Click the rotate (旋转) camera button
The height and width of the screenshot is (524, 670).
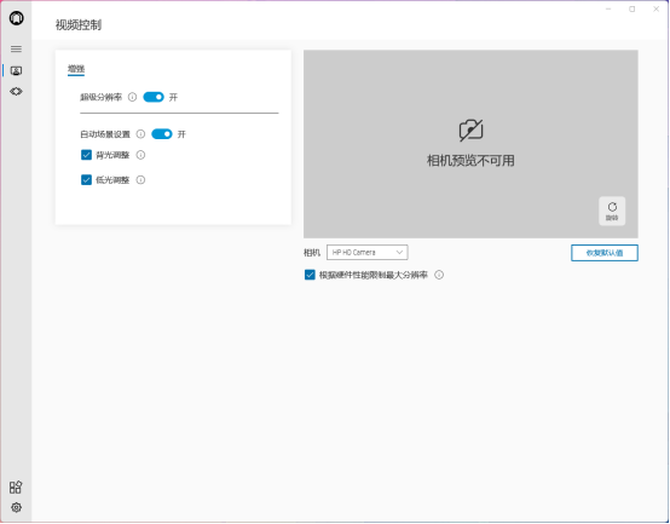click(612, 210)
